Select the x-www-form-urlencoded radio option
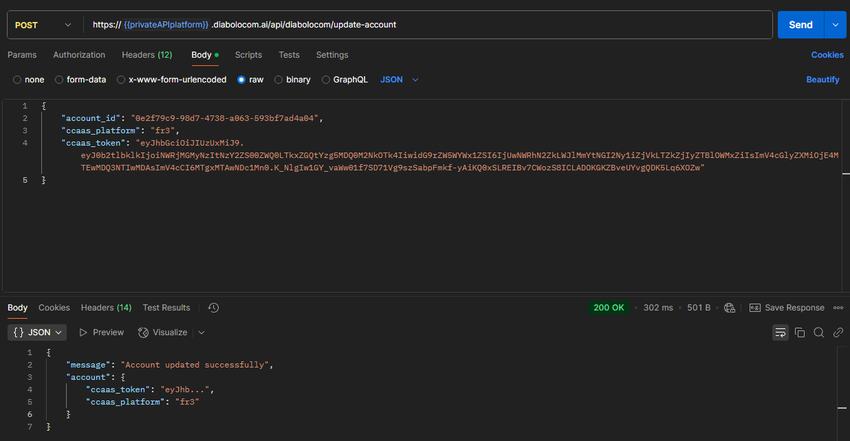850x441 pixels. 172,79
